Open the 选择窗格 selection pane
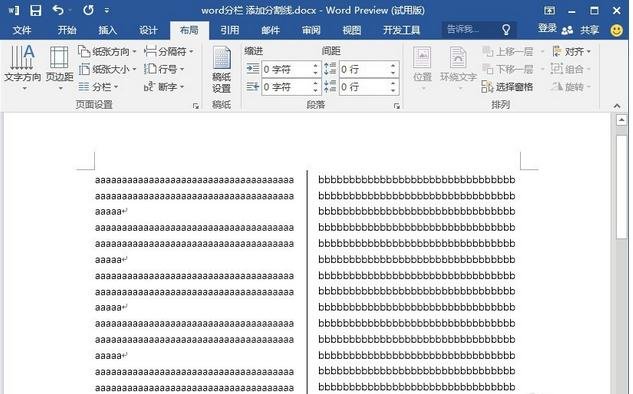This screenshot has height=394, width=633. (507, 87)
